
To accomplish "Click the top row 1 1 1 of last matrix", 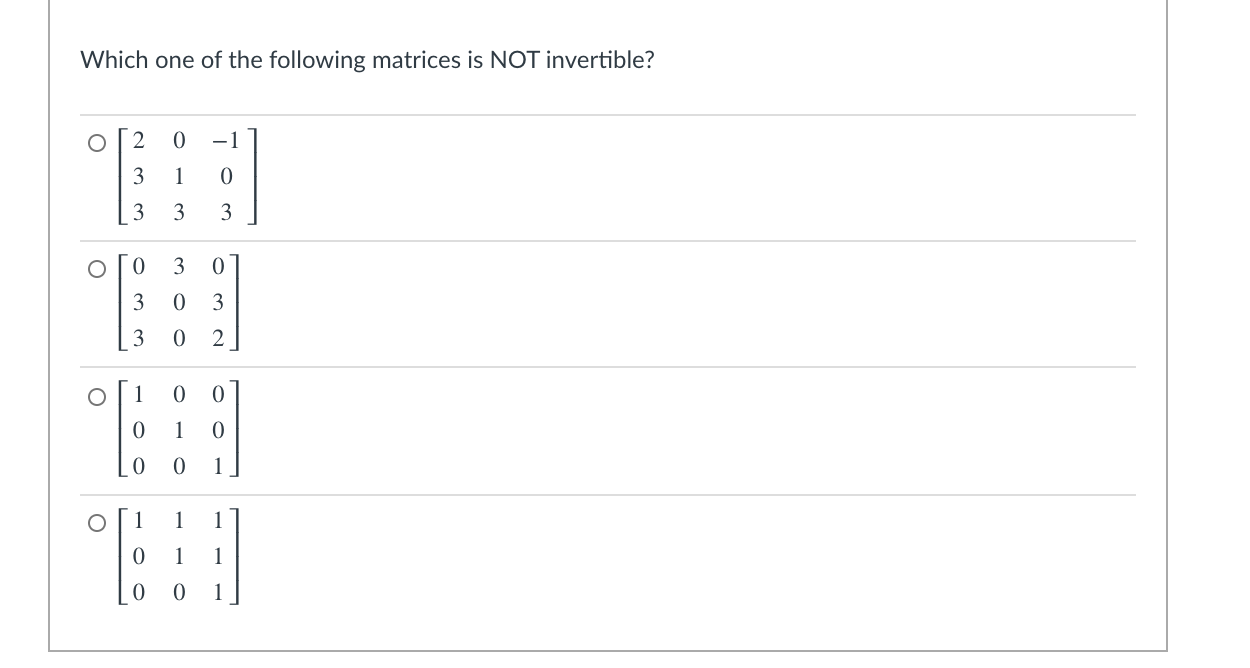I will click(180, 520).
